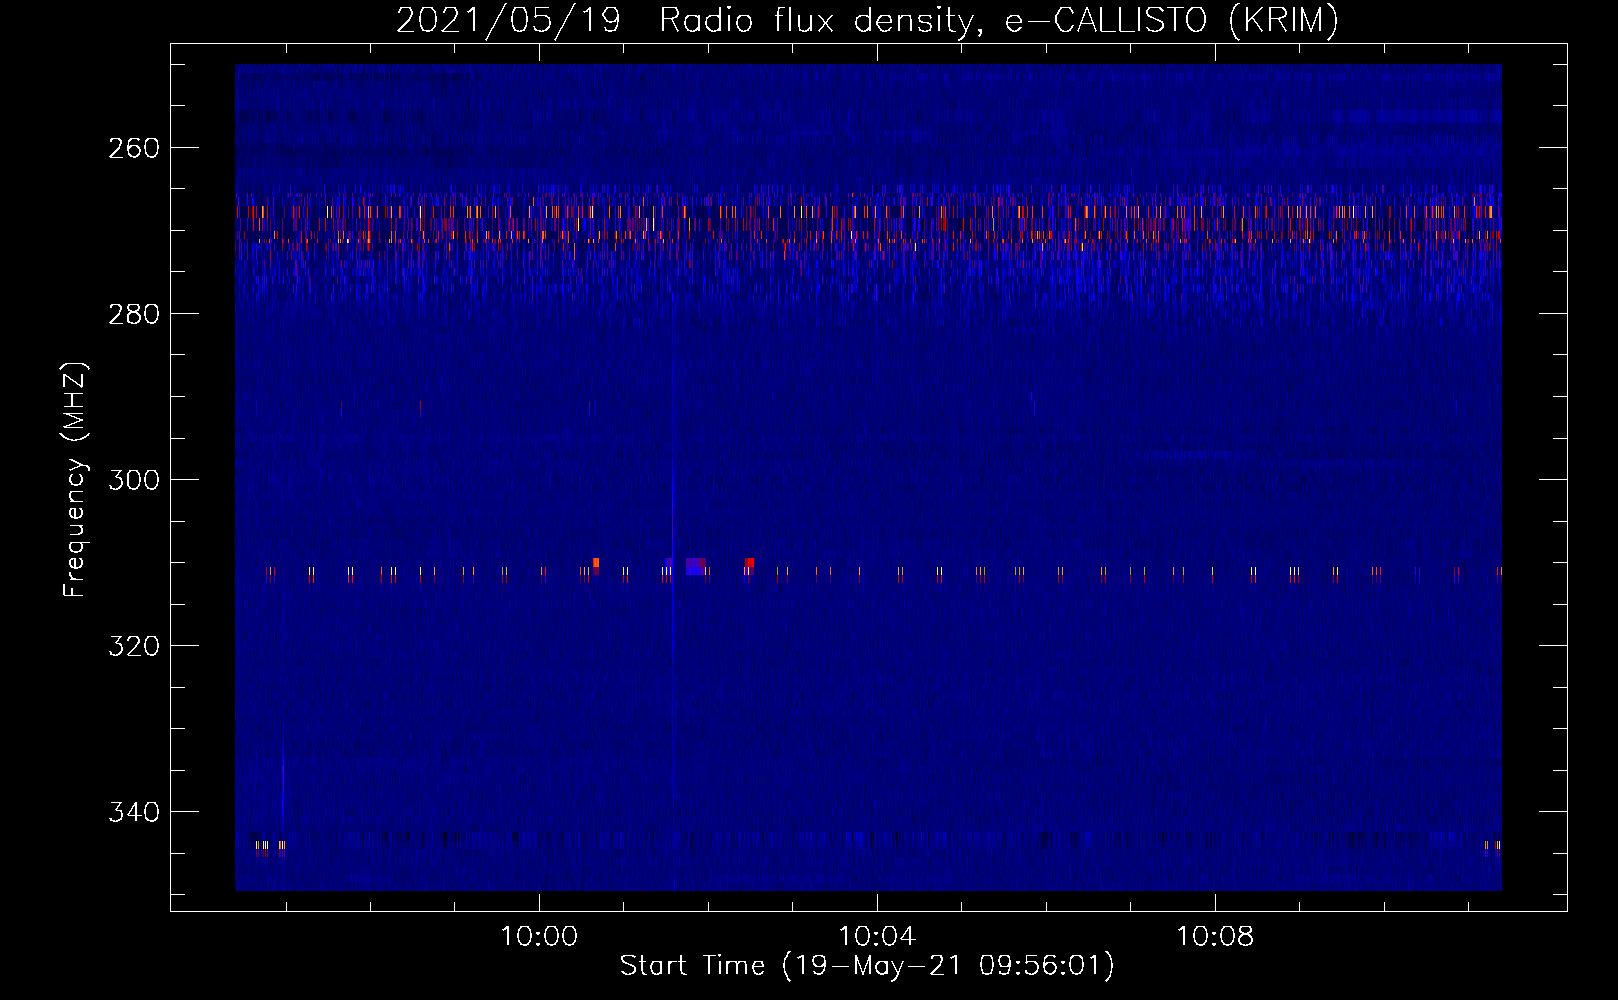Click the 10:04 time tick label
This screenshot has height=1000, width=1618.
point(877,937)
